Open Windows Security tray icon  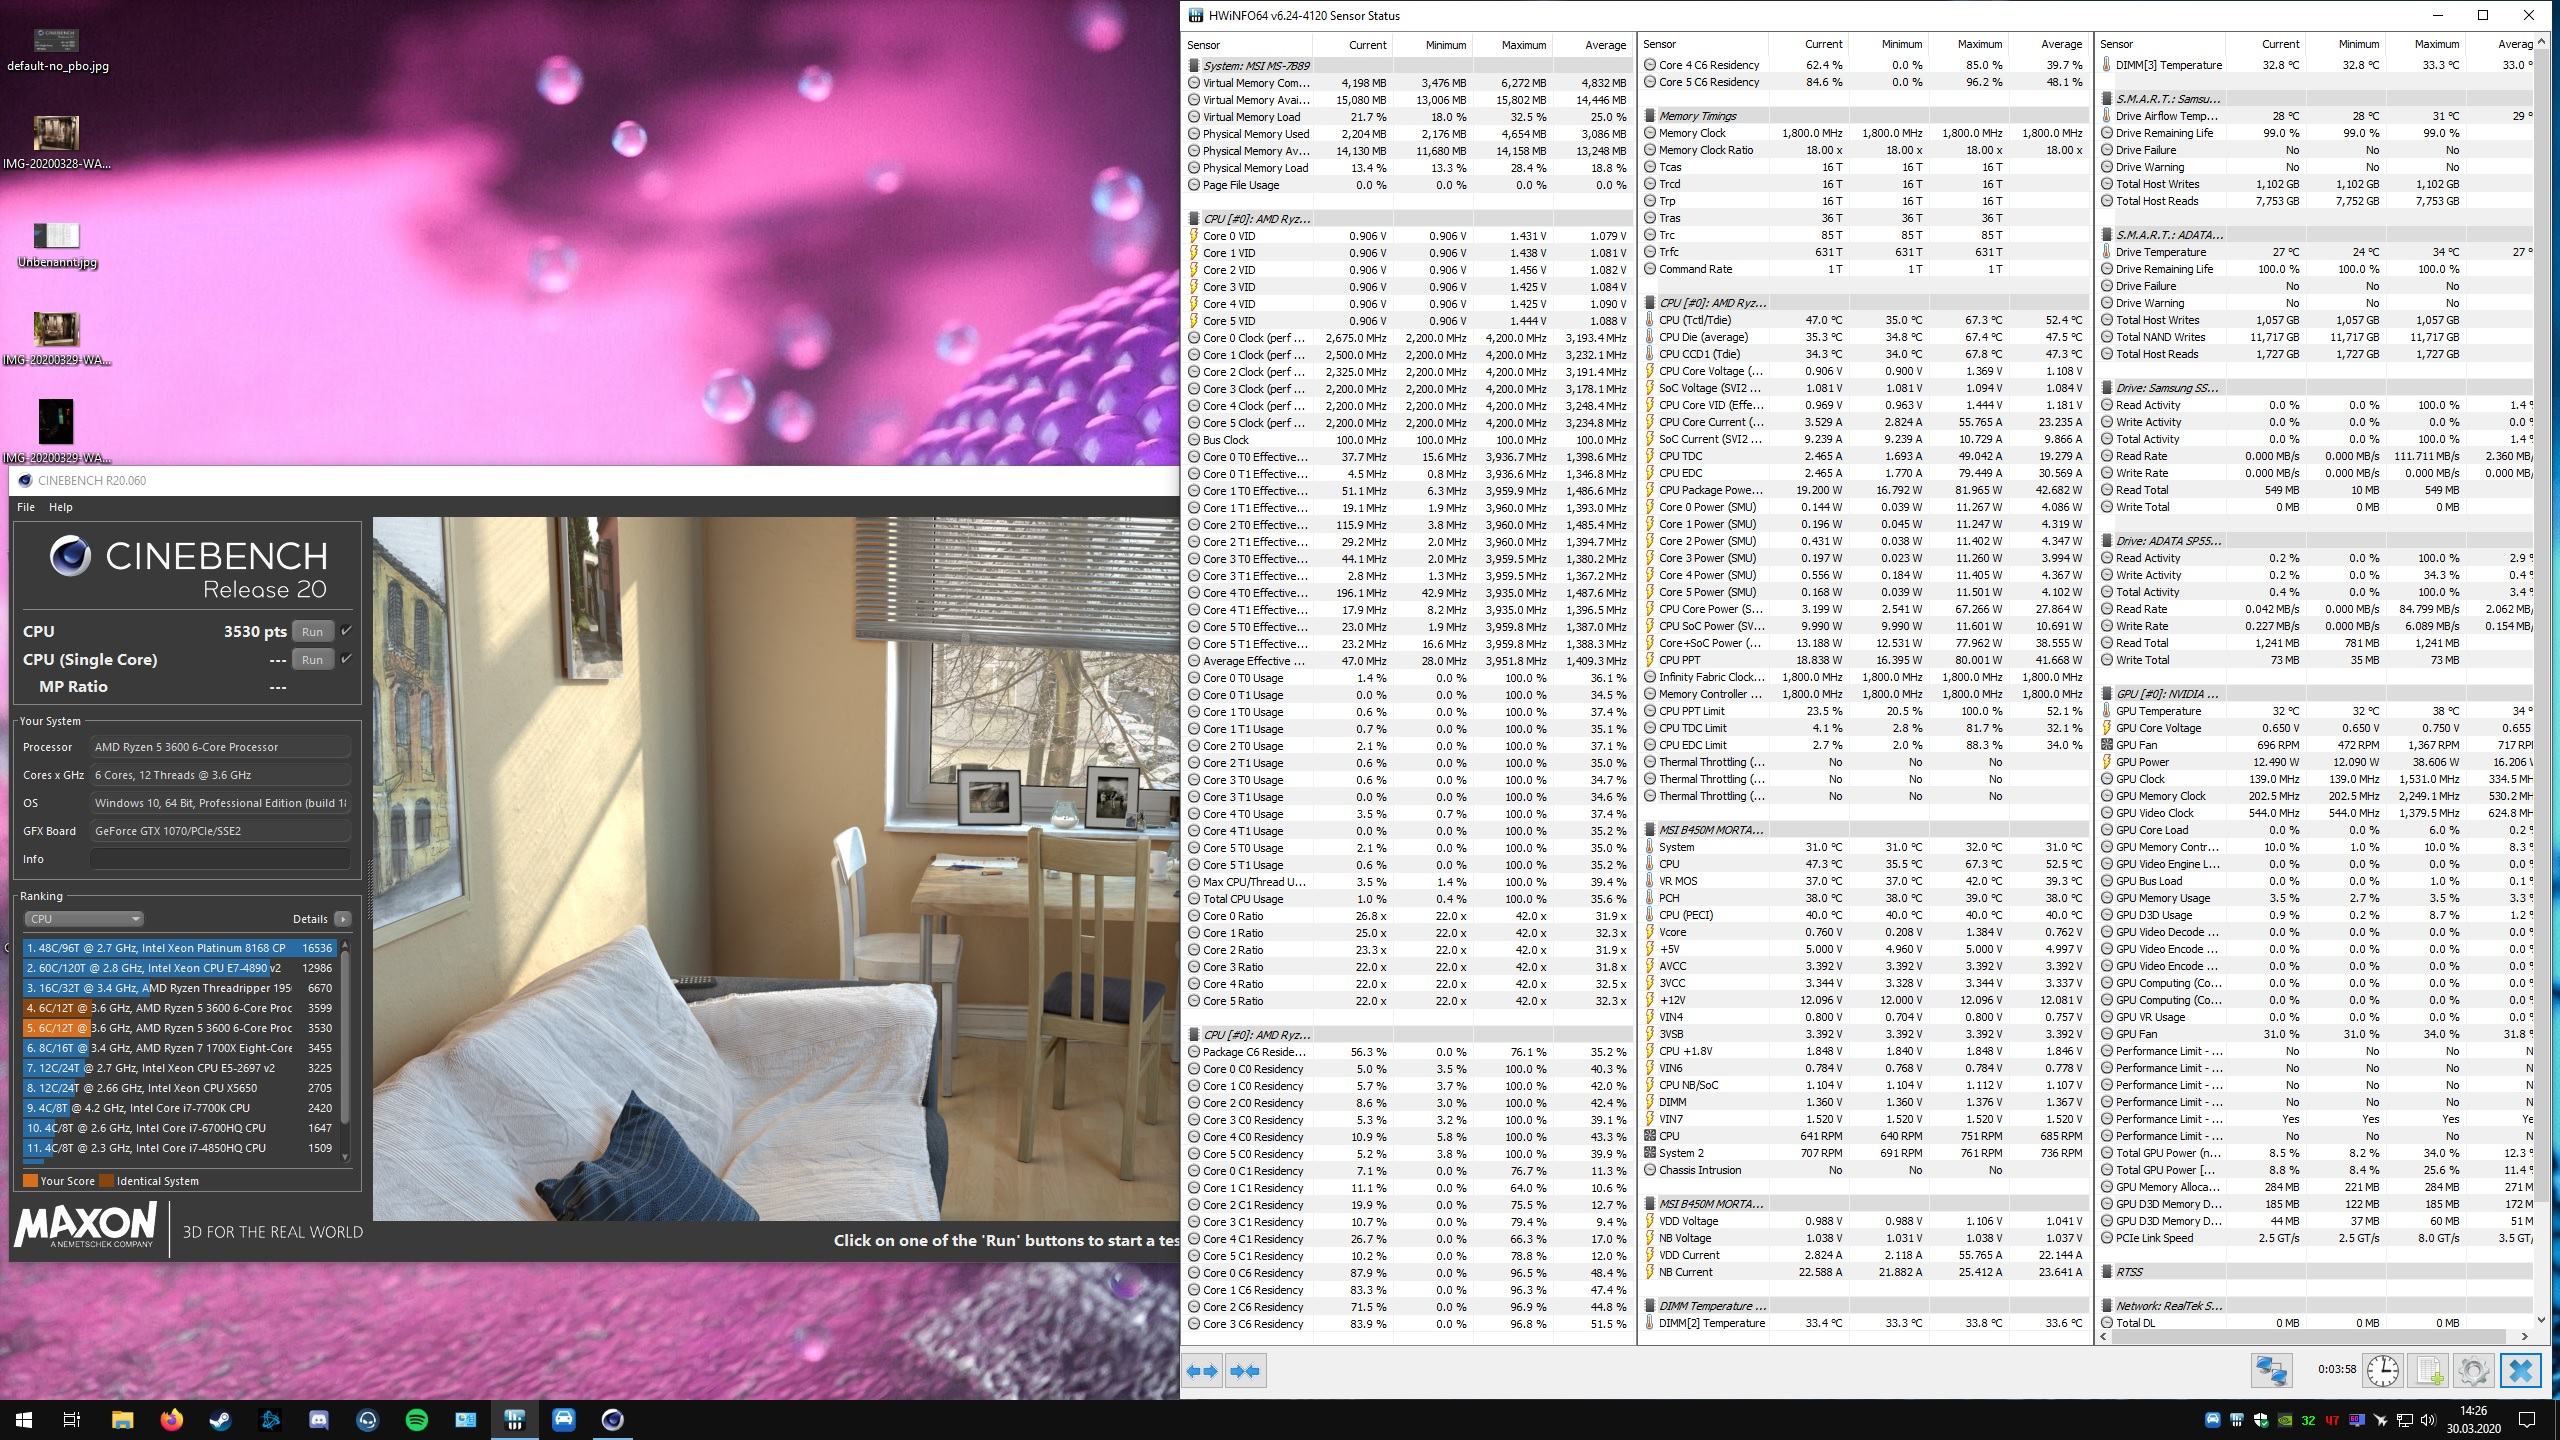pyautogui.click(x=2261, y=1420)
